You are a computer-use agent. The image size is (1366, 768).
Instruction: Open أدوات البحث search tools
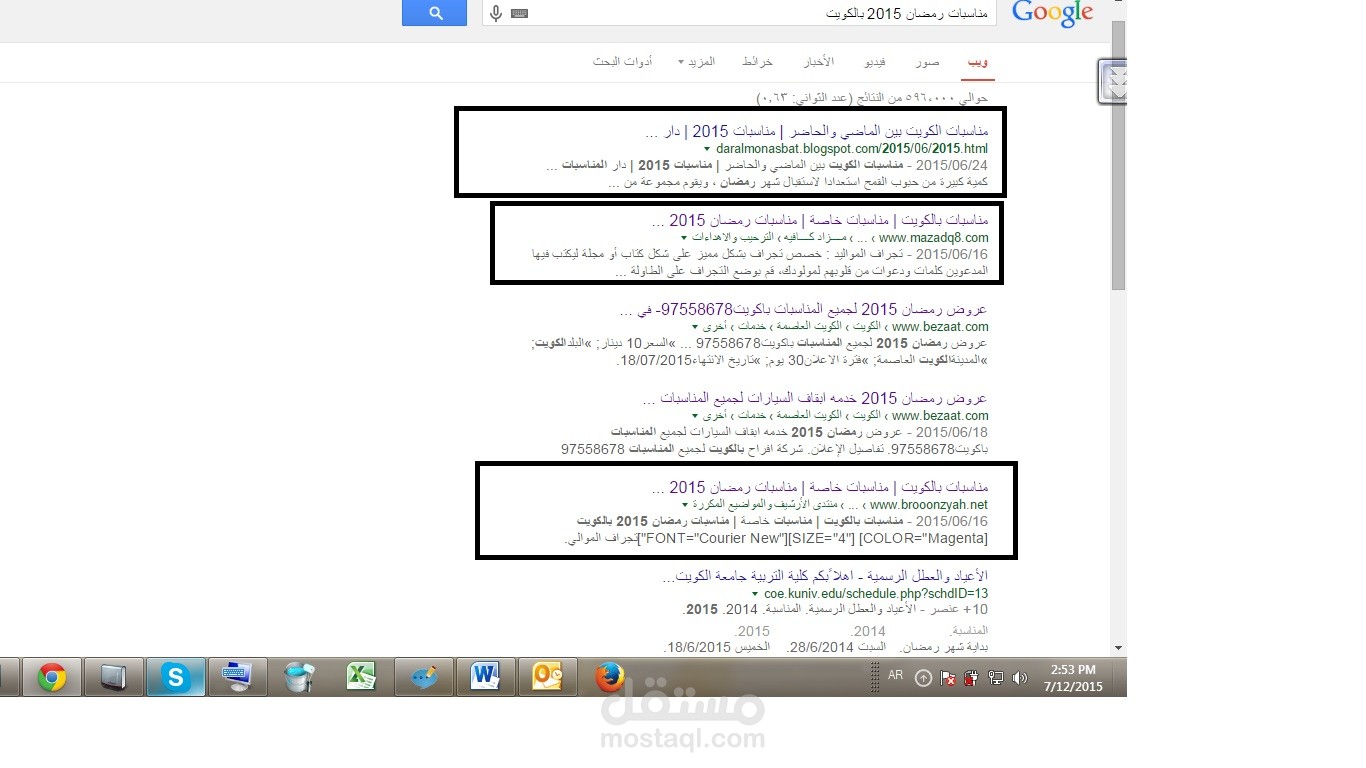pos(622,62)
